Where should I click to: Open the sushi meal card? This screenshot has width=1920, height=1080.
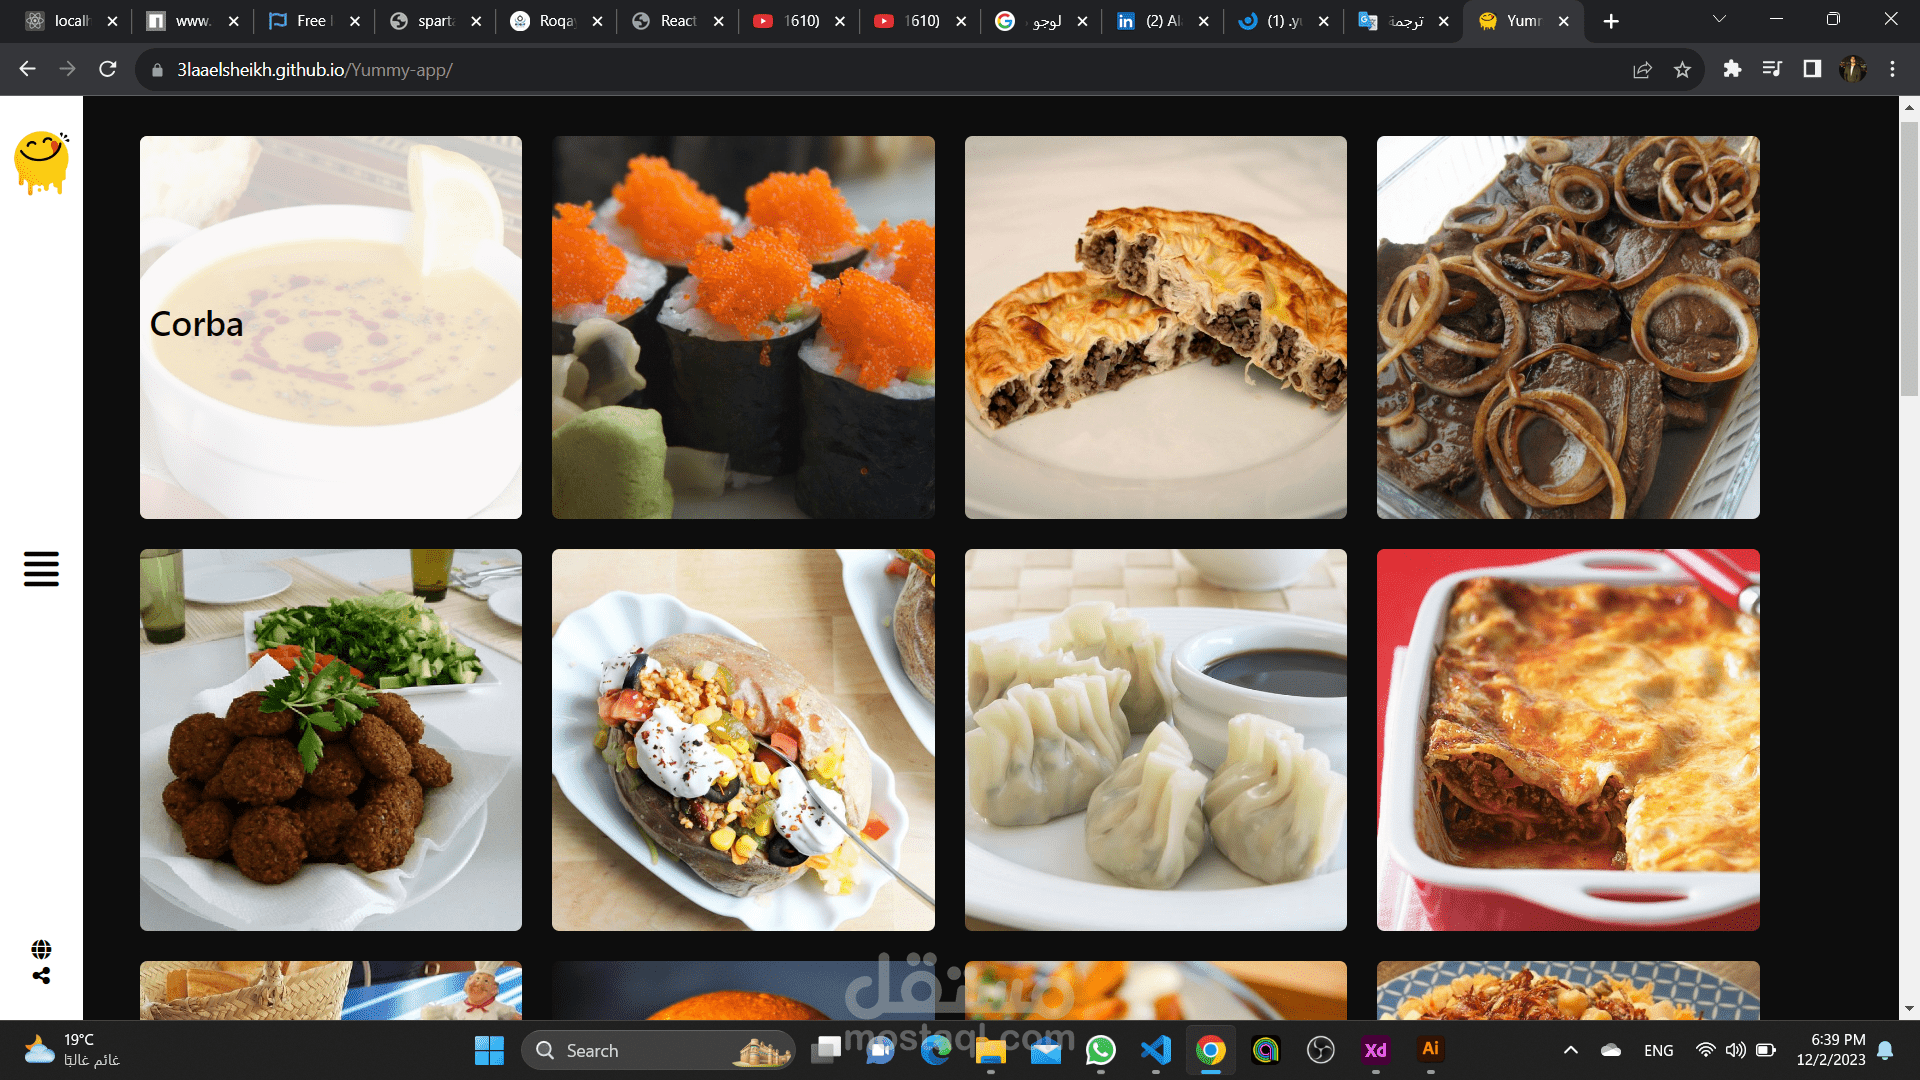click(743, 327)
